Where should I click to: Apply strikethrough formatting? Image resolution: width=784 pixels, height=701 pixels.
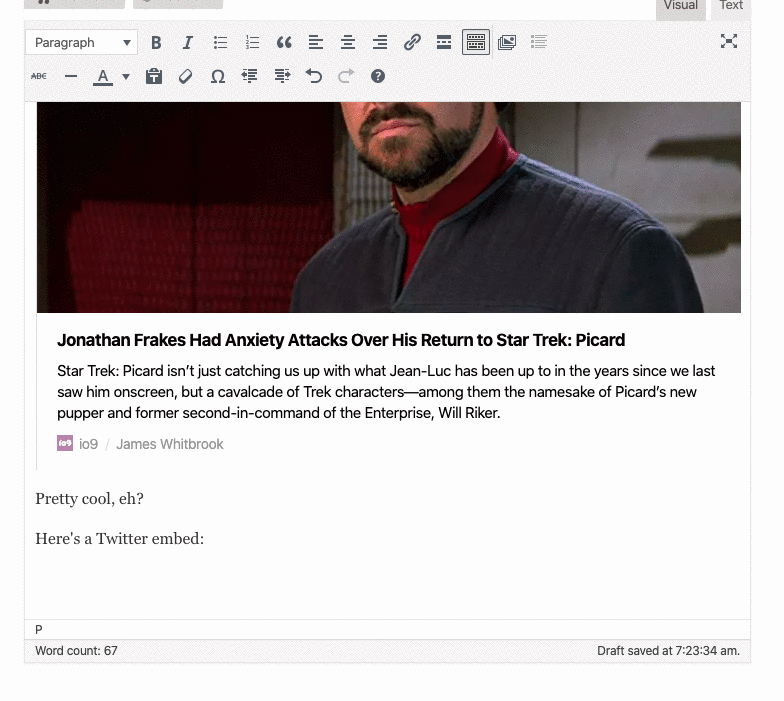click(x=39, y=76)
